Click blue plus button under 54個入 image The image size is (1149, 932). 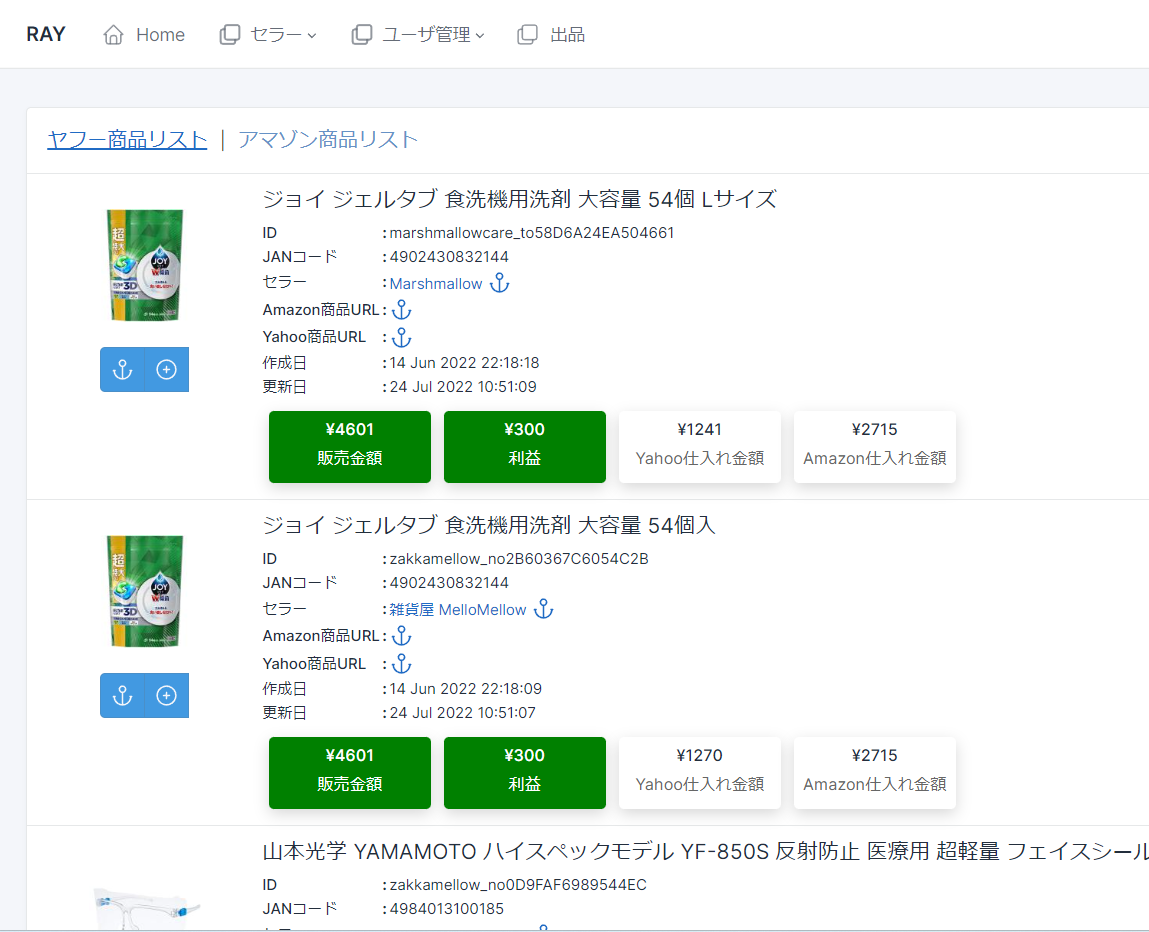[166, 695]
